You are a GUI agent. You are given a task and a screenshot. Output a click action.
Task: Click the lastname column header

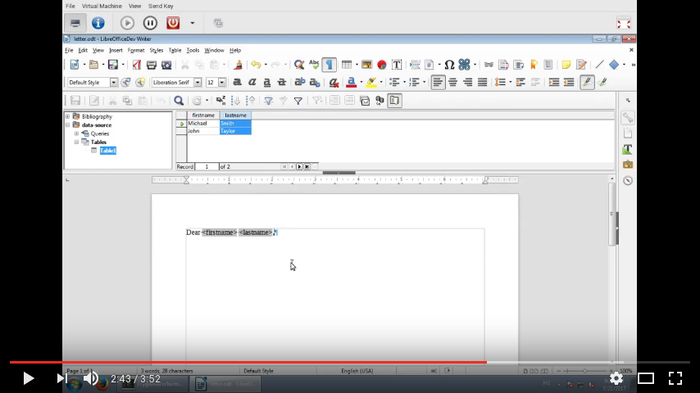coord(235,115)
